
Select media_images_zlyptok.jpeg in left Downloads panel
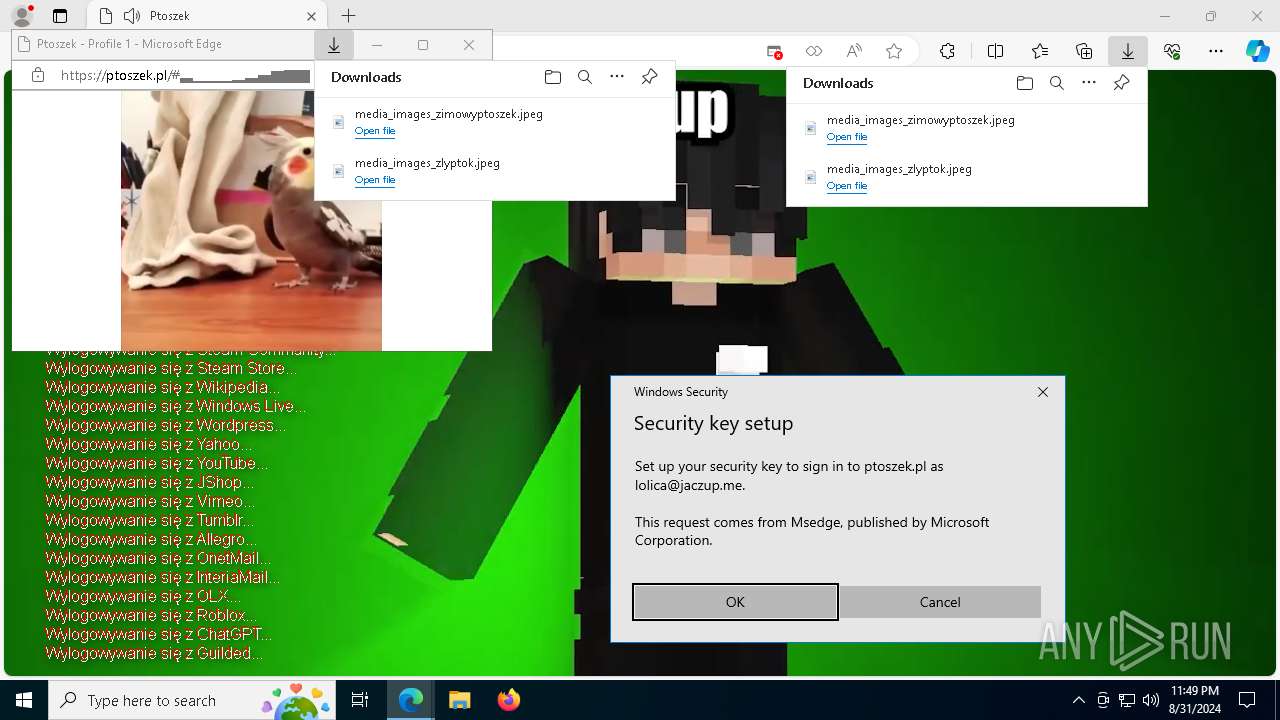coord(427,163)
